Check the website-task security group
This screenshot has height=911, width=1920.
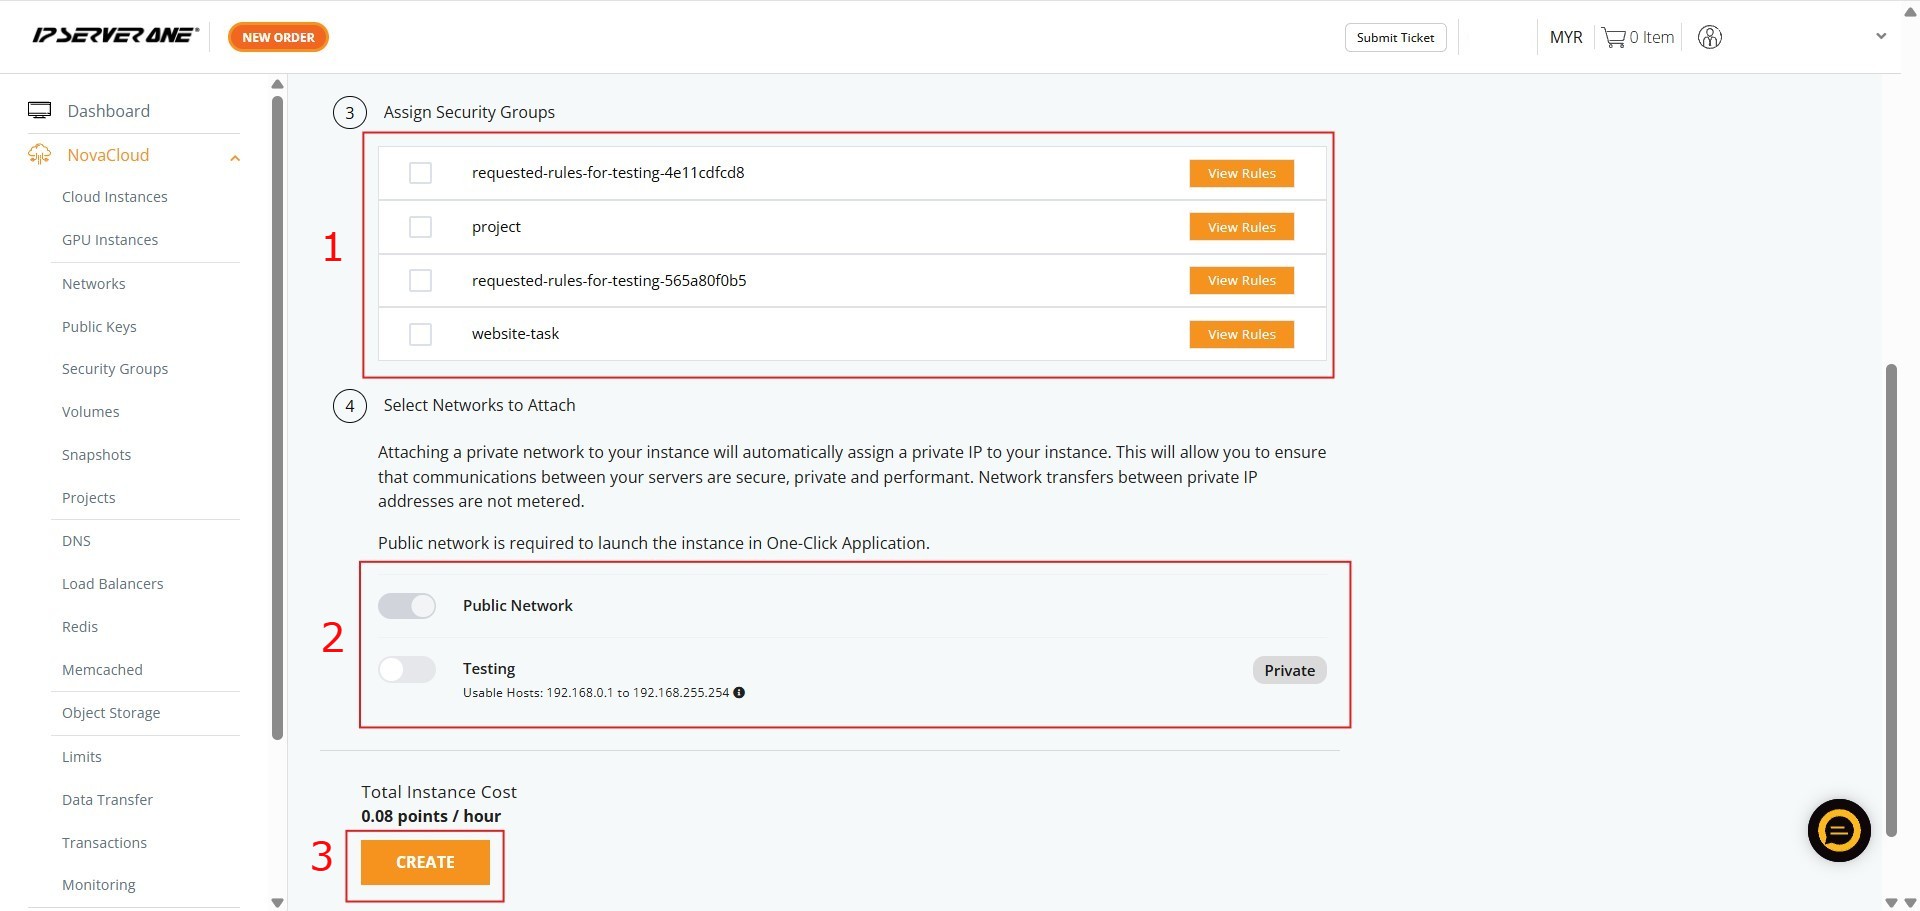(420, 334)
